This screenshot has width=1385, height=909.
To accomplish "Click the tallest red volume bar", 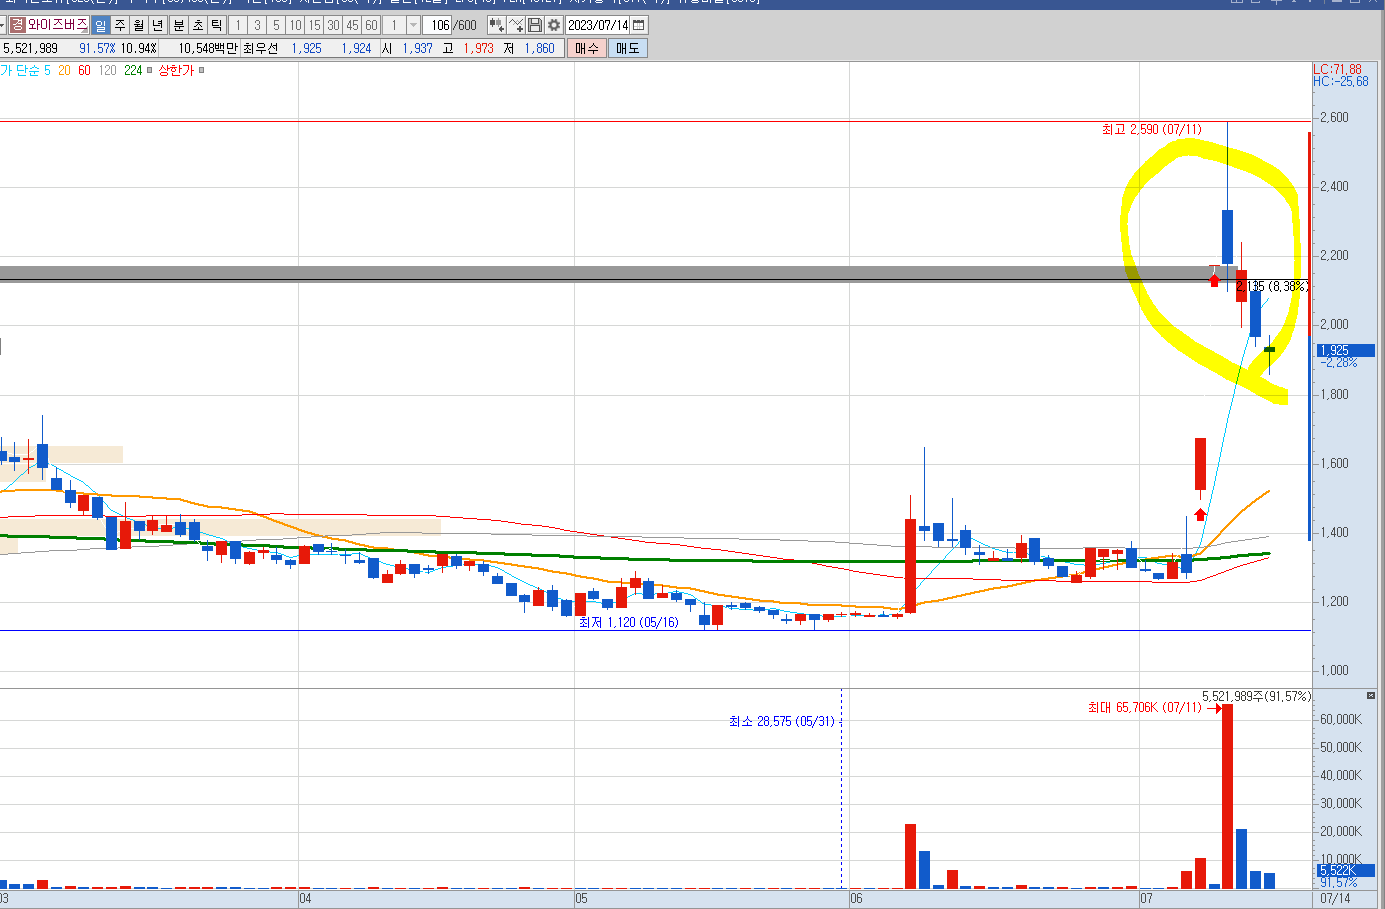I will coord(1227,797).
